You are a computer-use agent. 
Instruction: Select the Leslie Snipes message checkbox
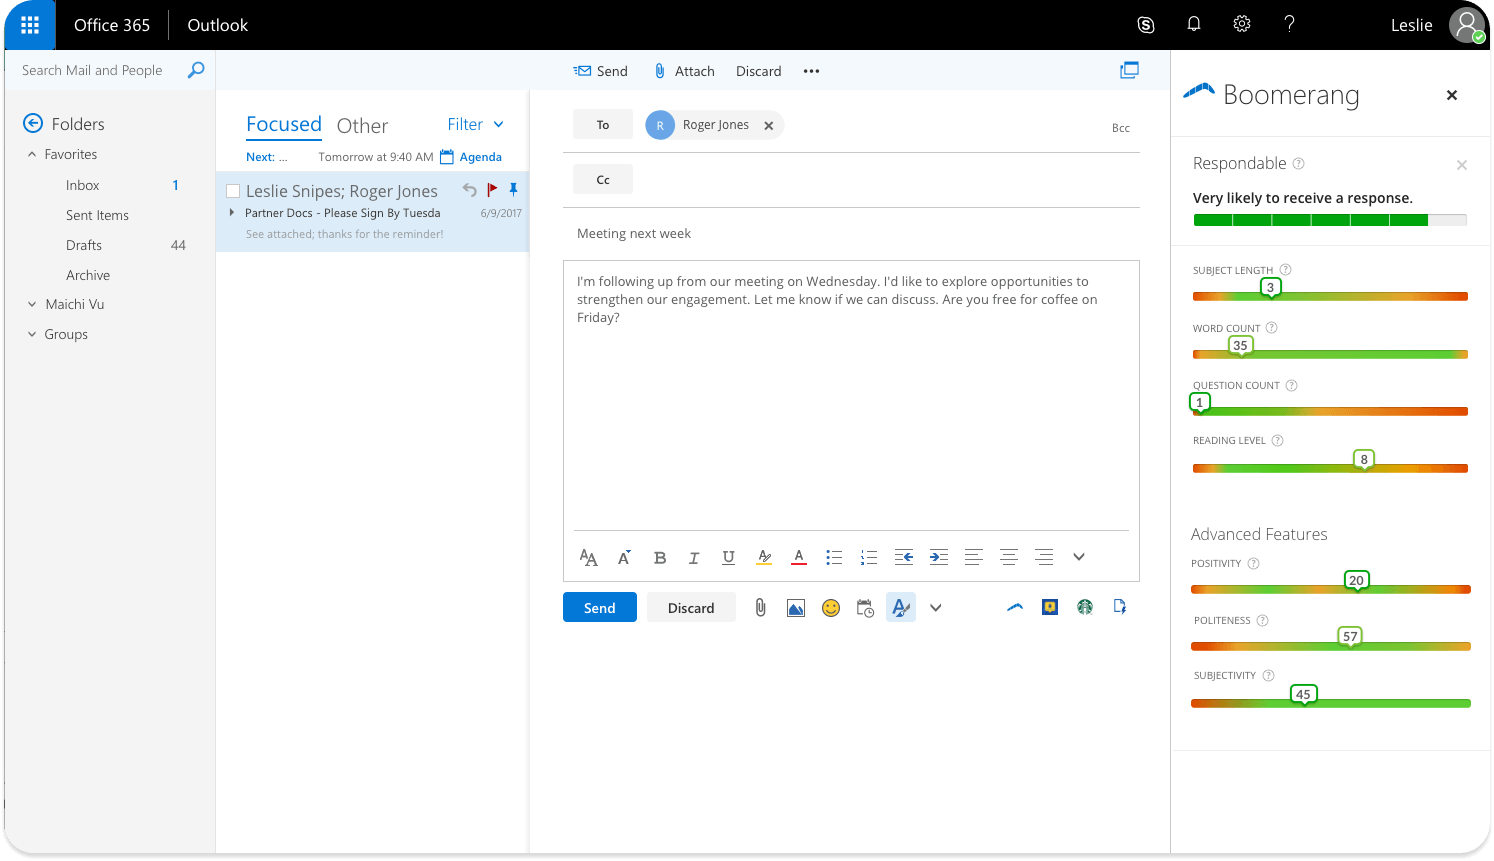(x=233, y=191)
